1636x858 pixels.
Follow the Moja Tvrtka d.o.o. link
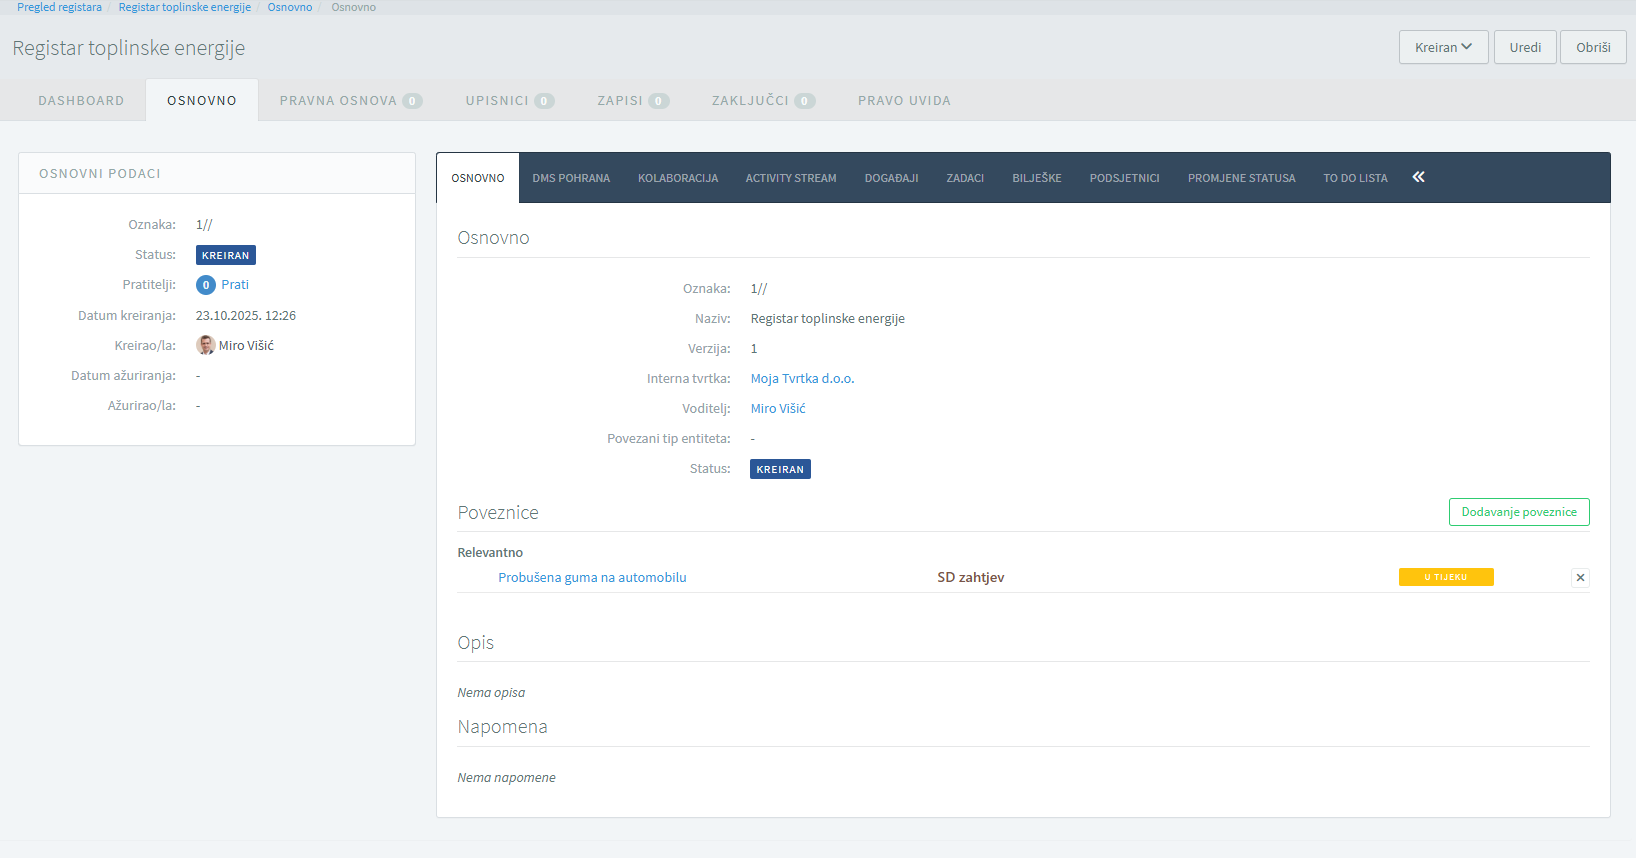pos(802,379)
